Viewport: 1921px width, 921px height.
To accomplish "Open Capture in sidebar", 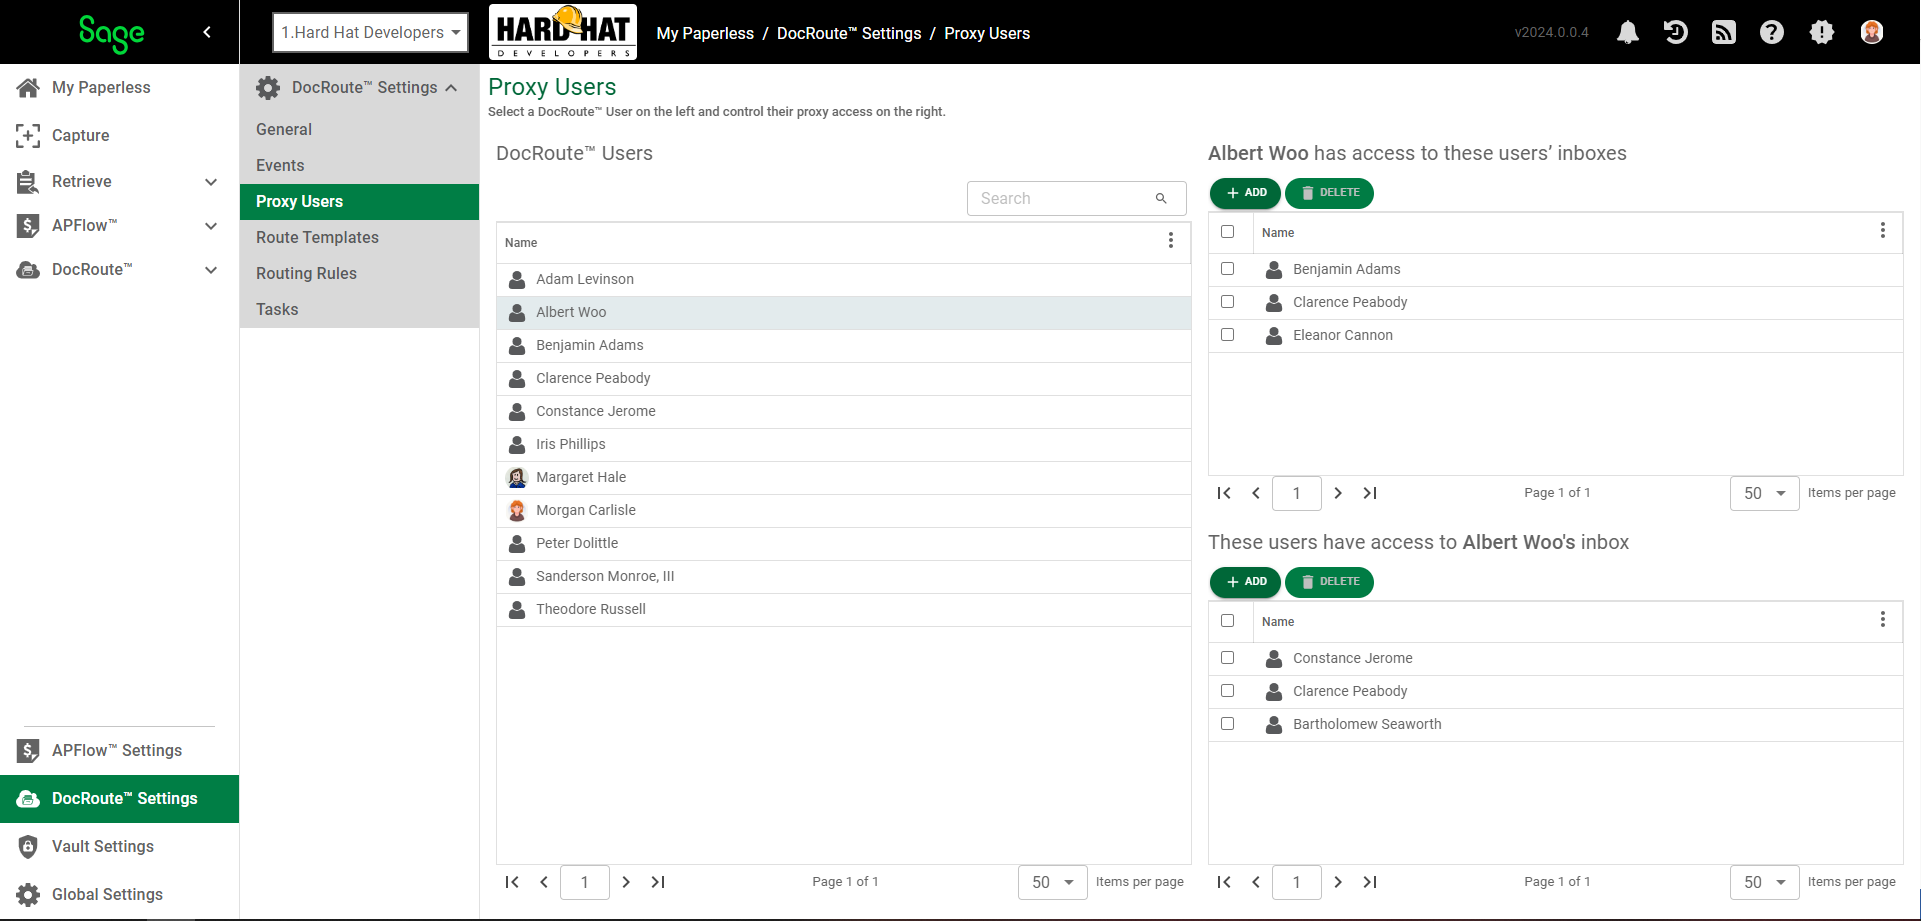I will 119,135.
